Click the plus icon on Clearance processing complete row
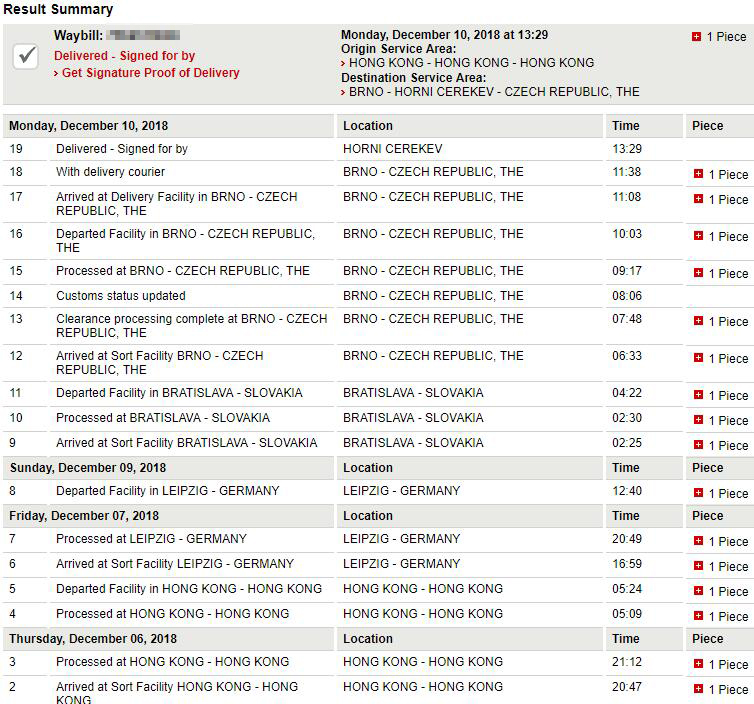The height and width of the screenshot is (704, 754). (698, 321)
